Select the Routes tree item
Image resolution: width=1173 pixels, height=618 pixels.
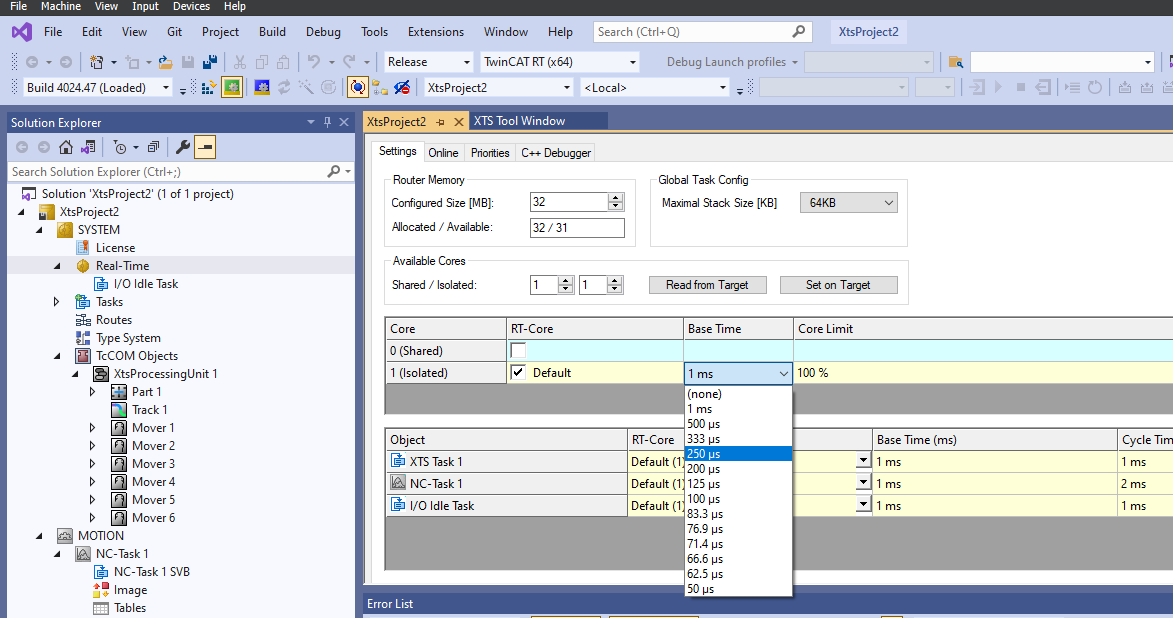(114, 319)
